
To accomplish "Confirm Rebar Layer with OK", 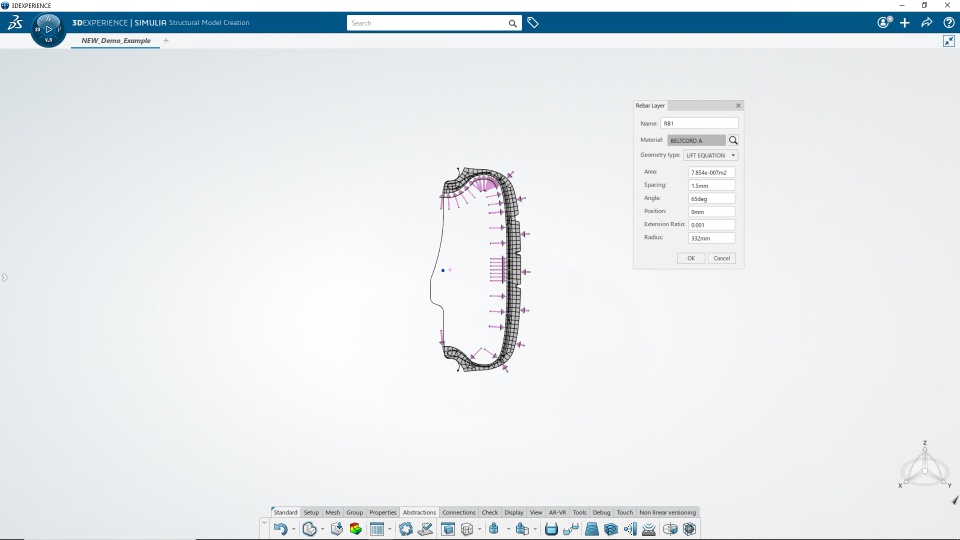I will pos(691,258).
